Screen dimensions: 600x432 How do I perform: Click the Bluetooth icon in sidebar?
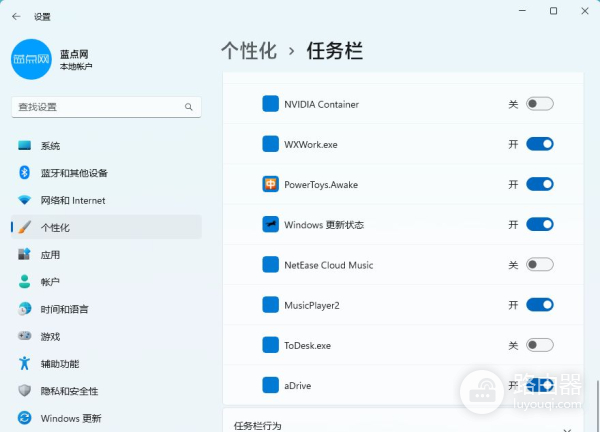24,173
